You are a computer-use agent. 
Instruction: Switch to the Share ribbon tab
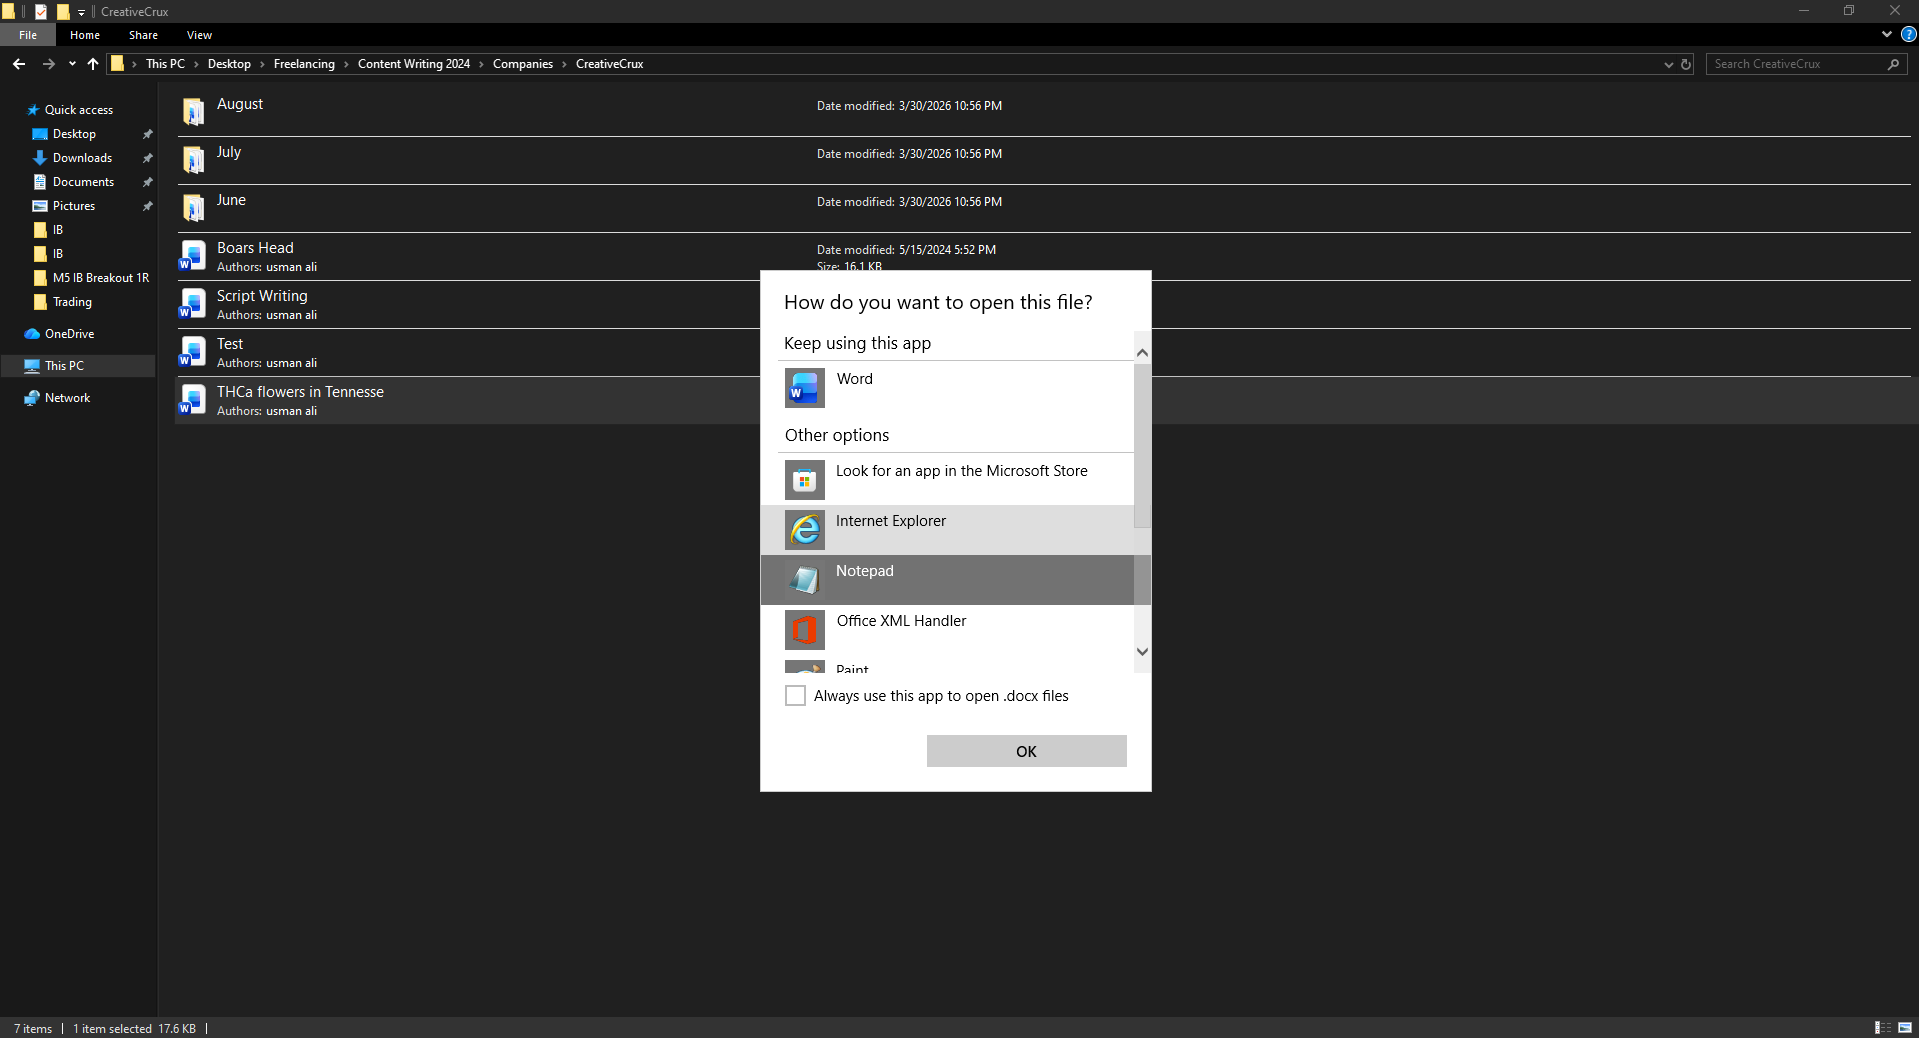point(143,35)
